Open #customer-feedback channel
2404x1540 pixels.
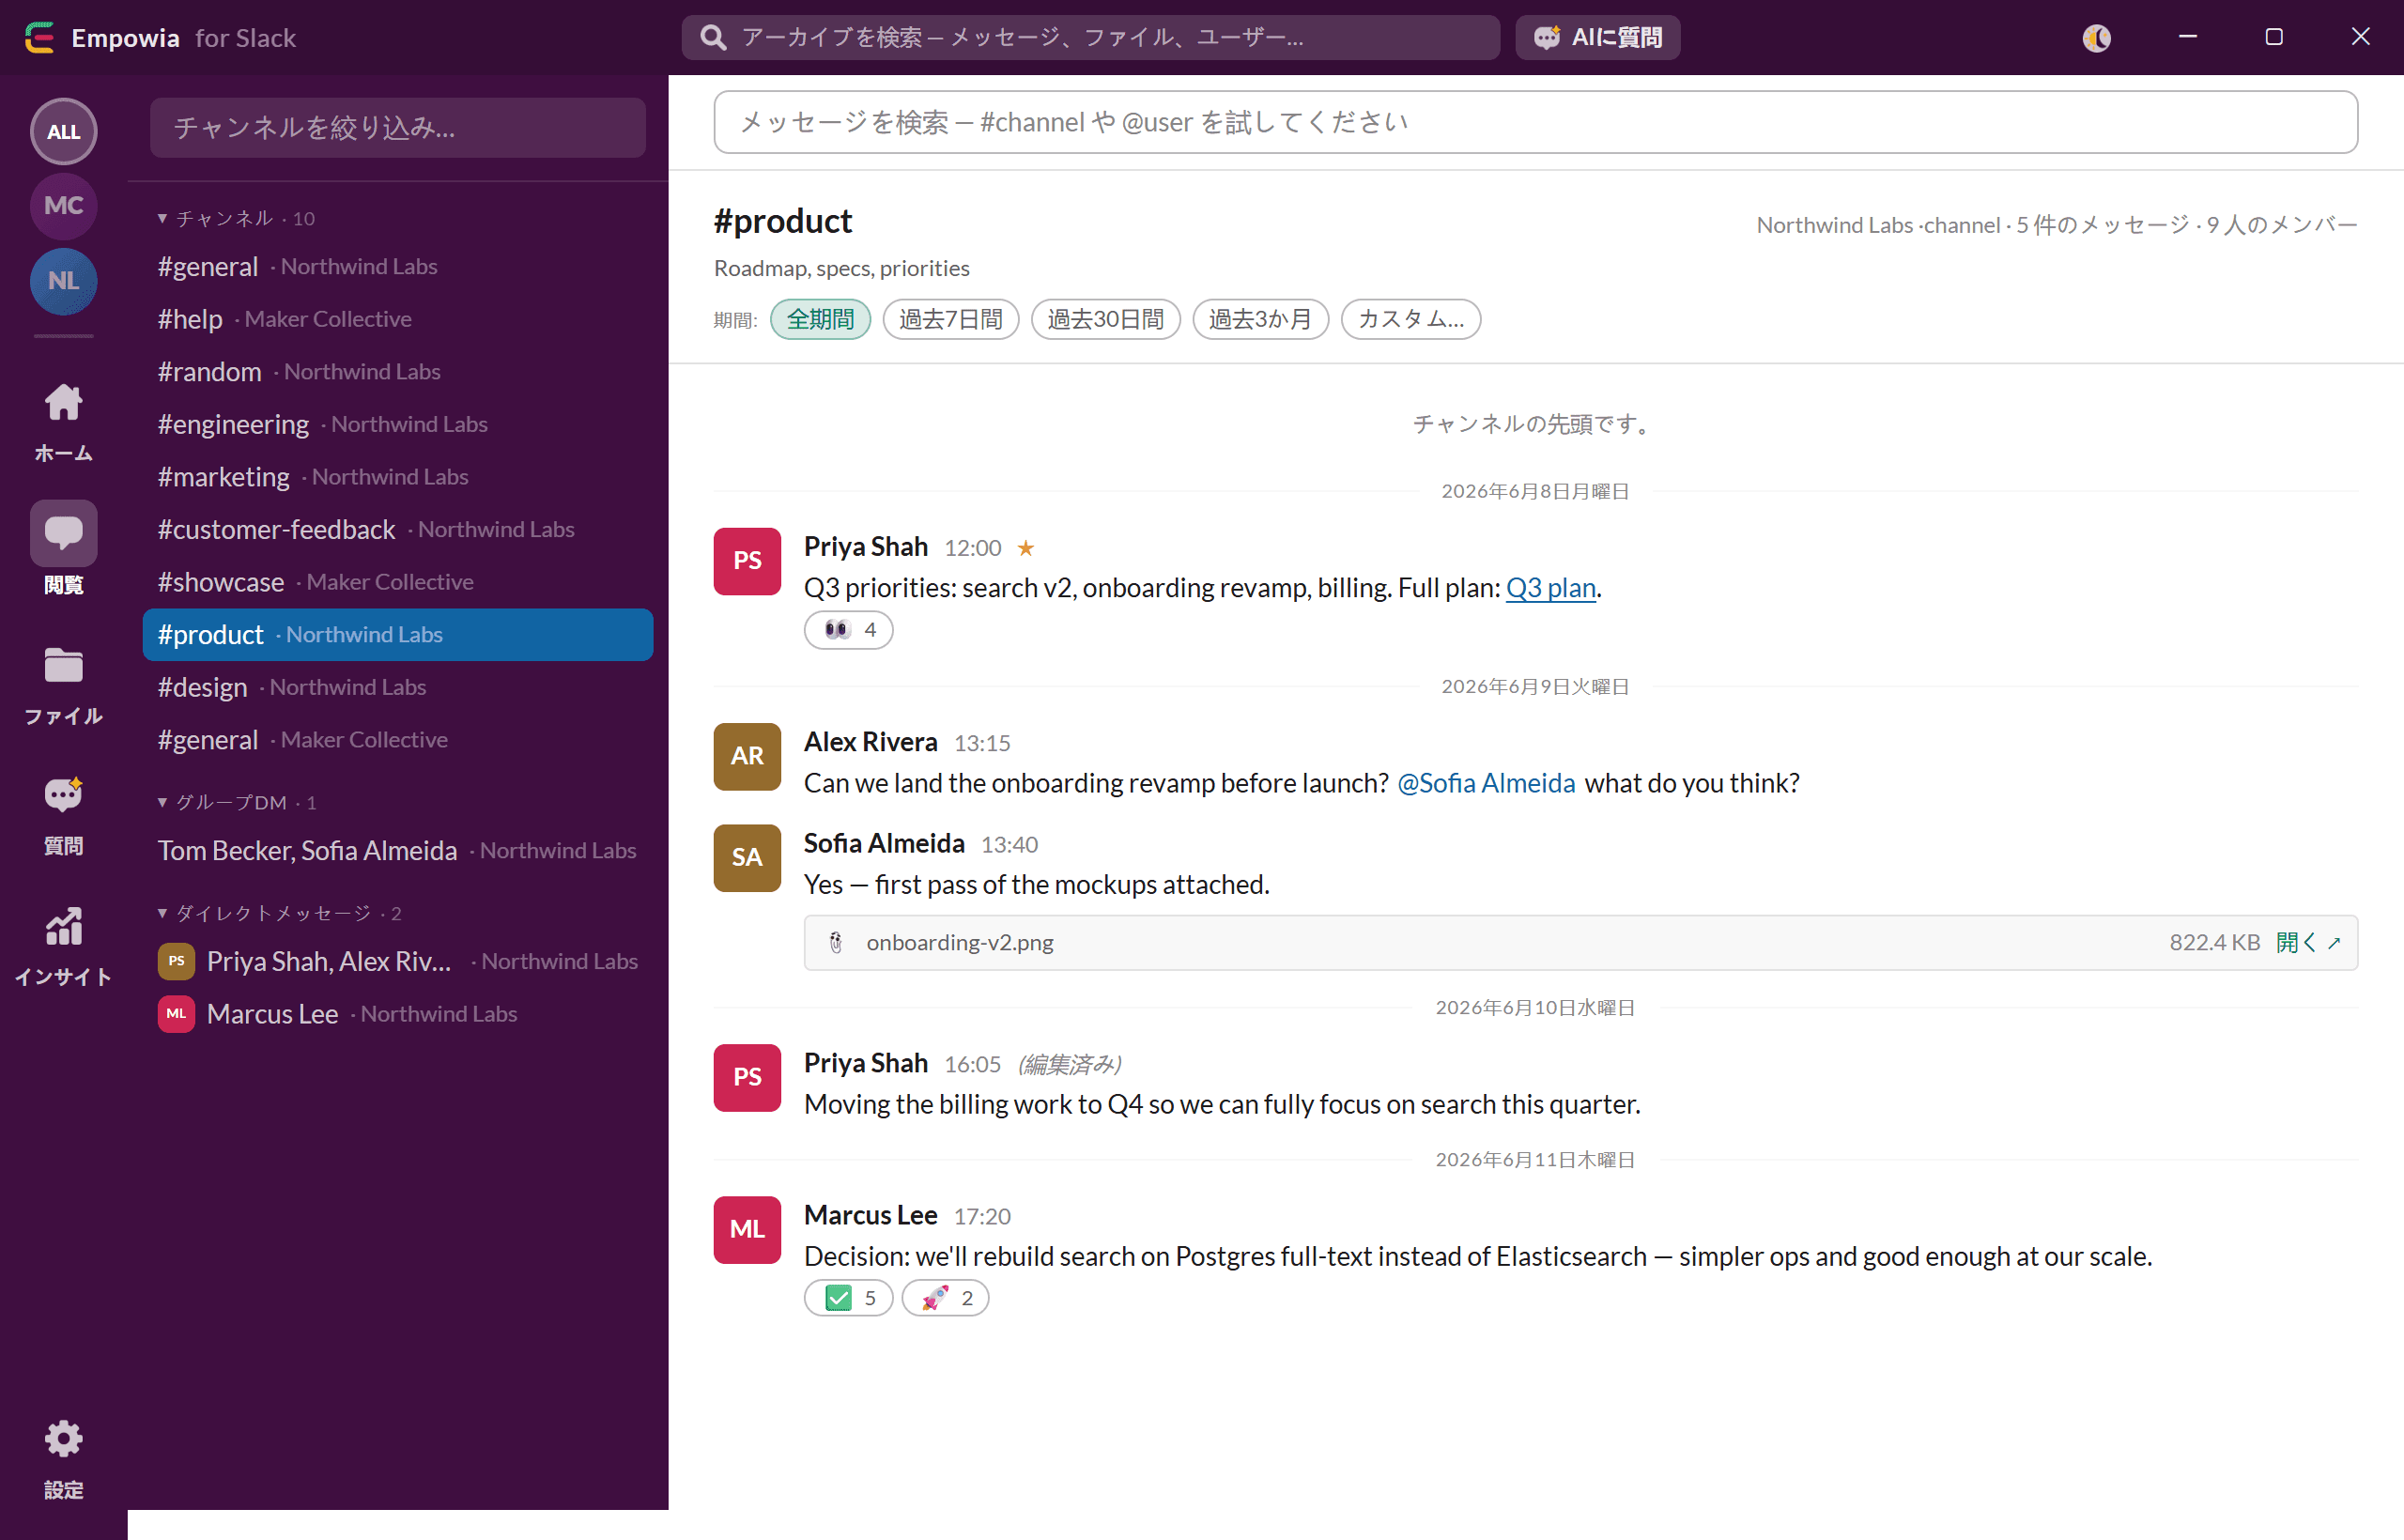397,529
